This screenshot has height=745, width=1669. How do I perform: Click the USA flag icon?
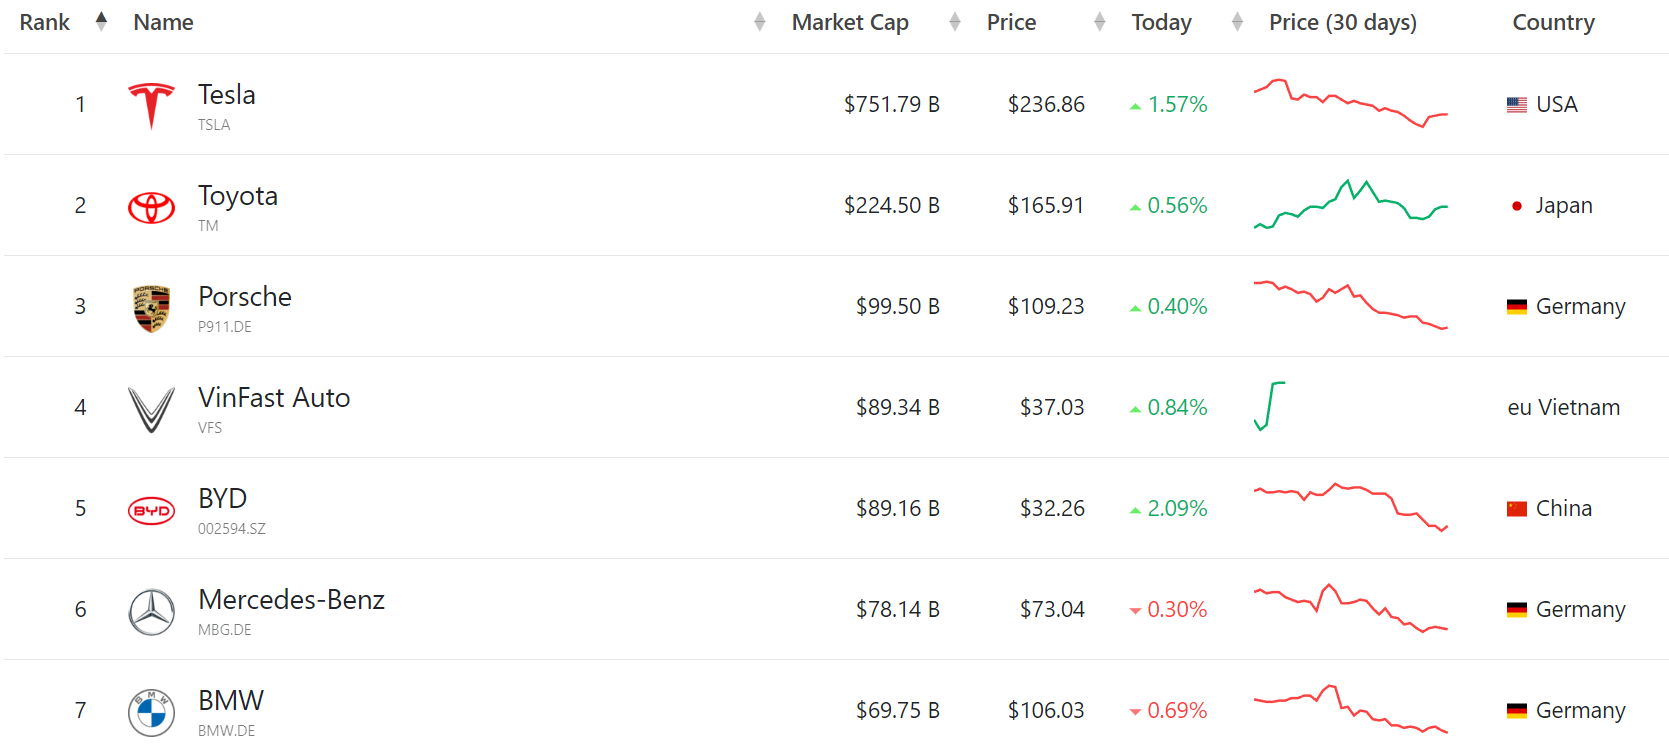pyautogui.click(x=1517, y=105)
